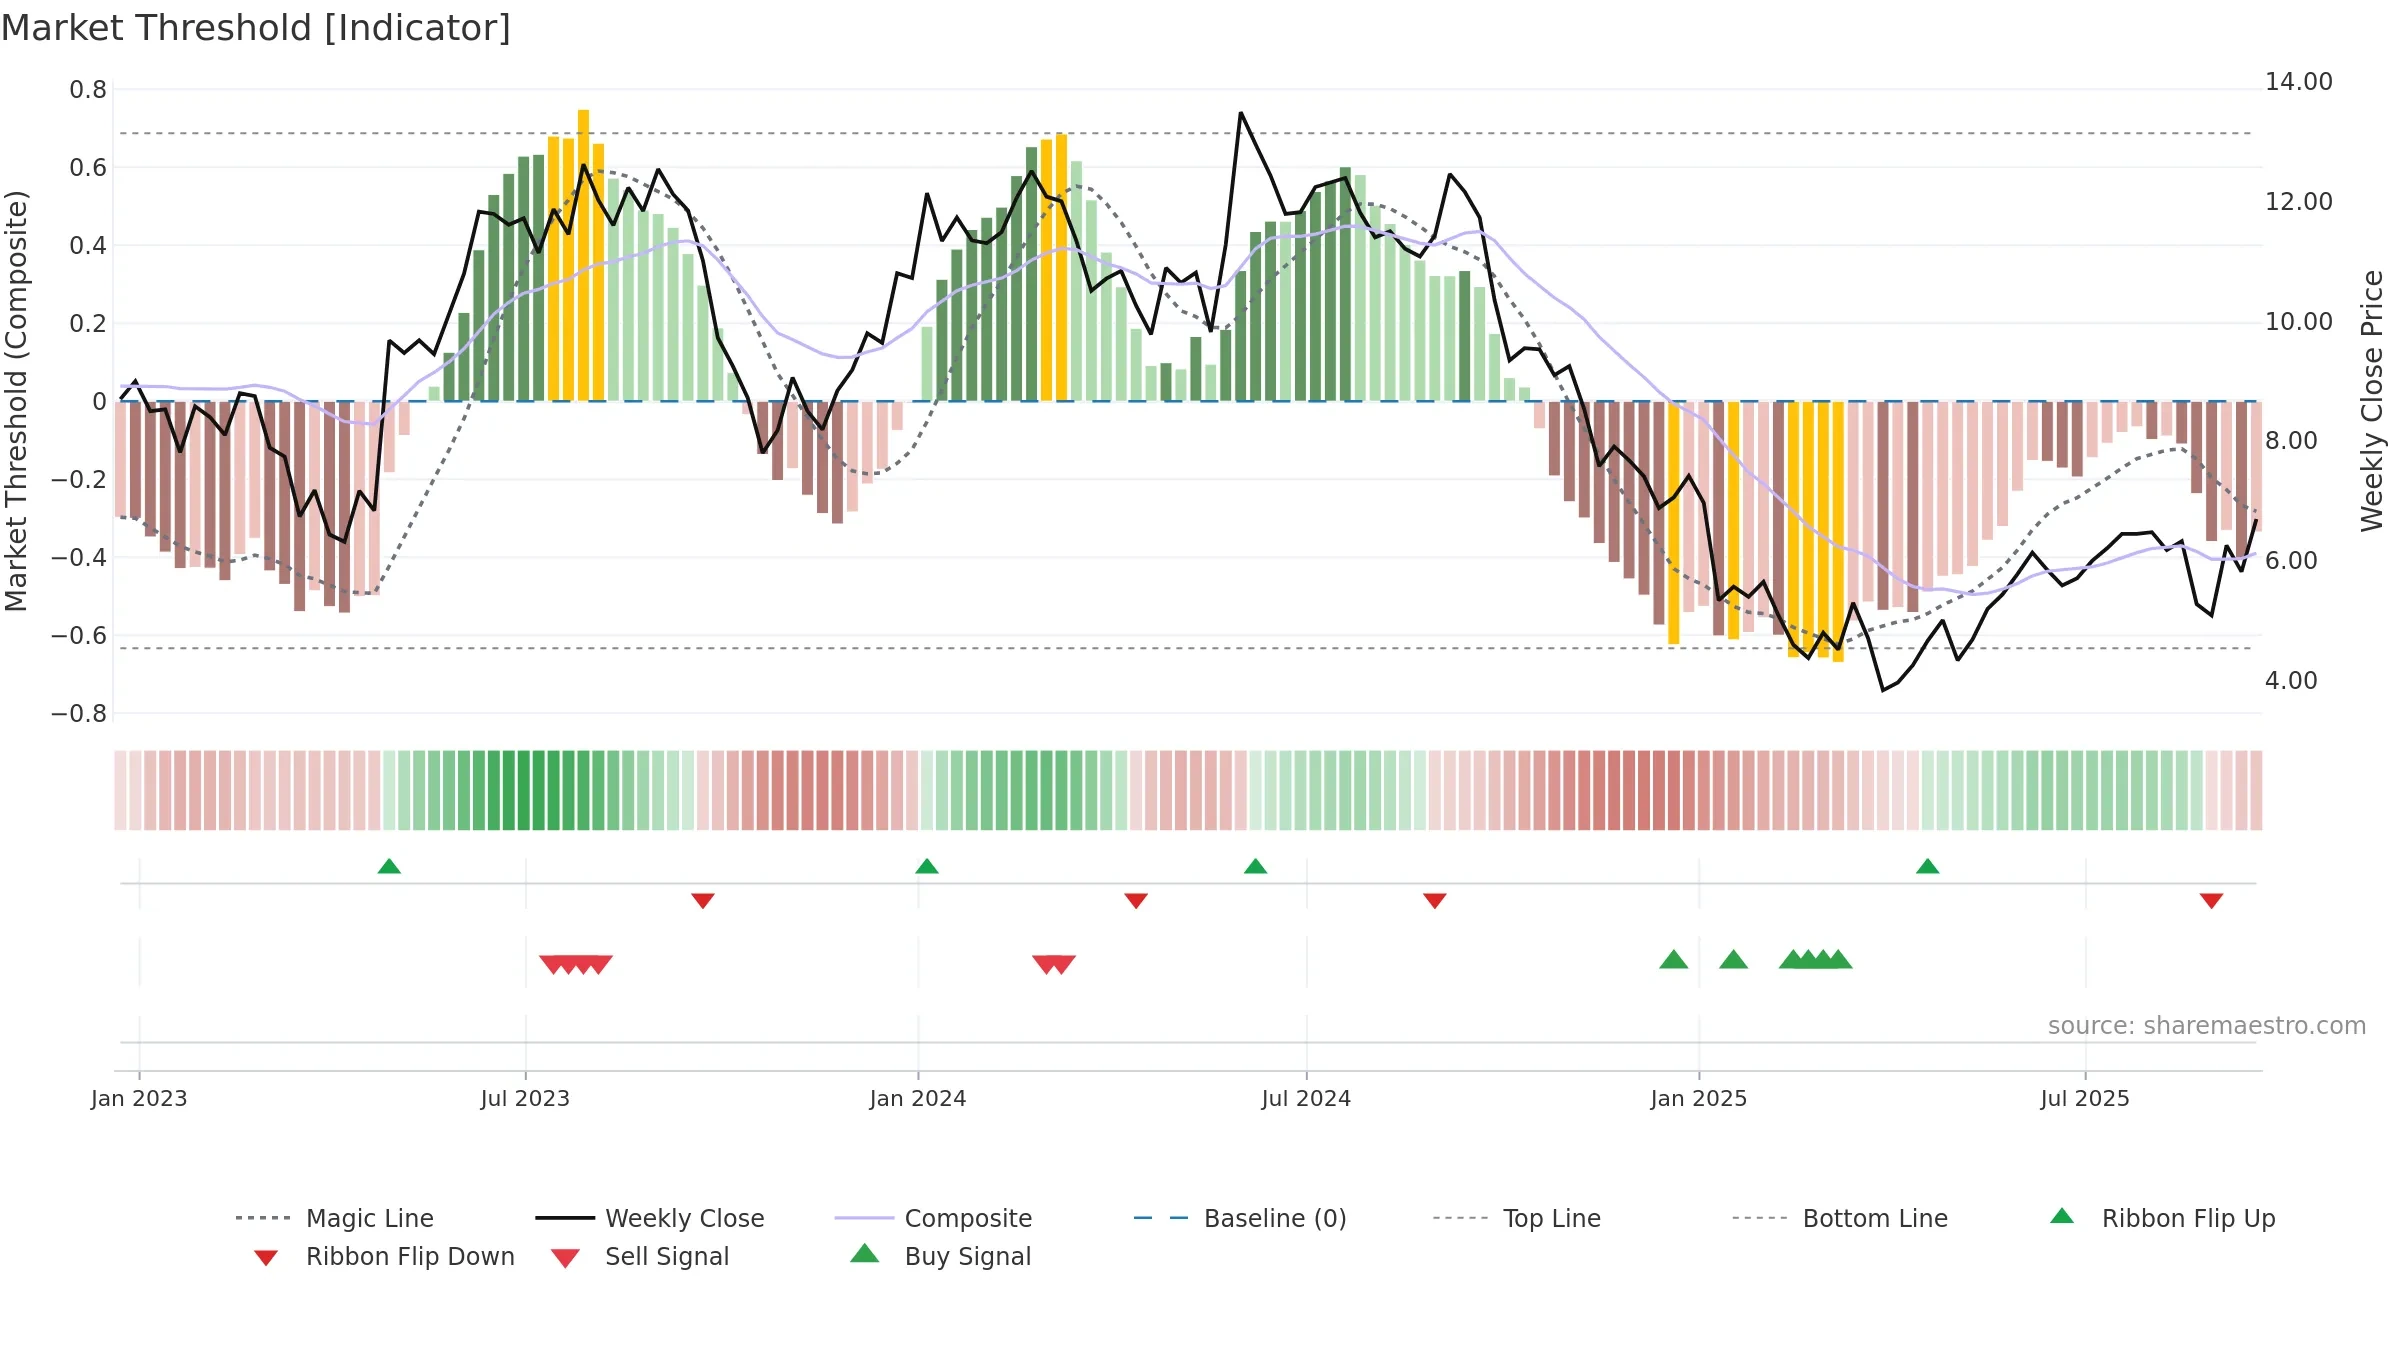Click the red Ribbon Flip Down legend triangle
The image size is (2400, 1350).
click(266, 1258)
